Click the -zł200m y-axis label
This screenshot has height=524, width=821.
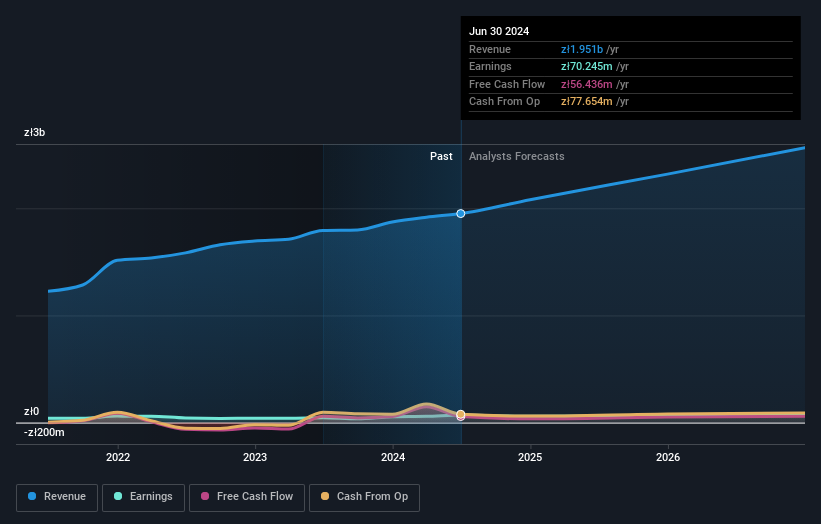tap(44, 432)
